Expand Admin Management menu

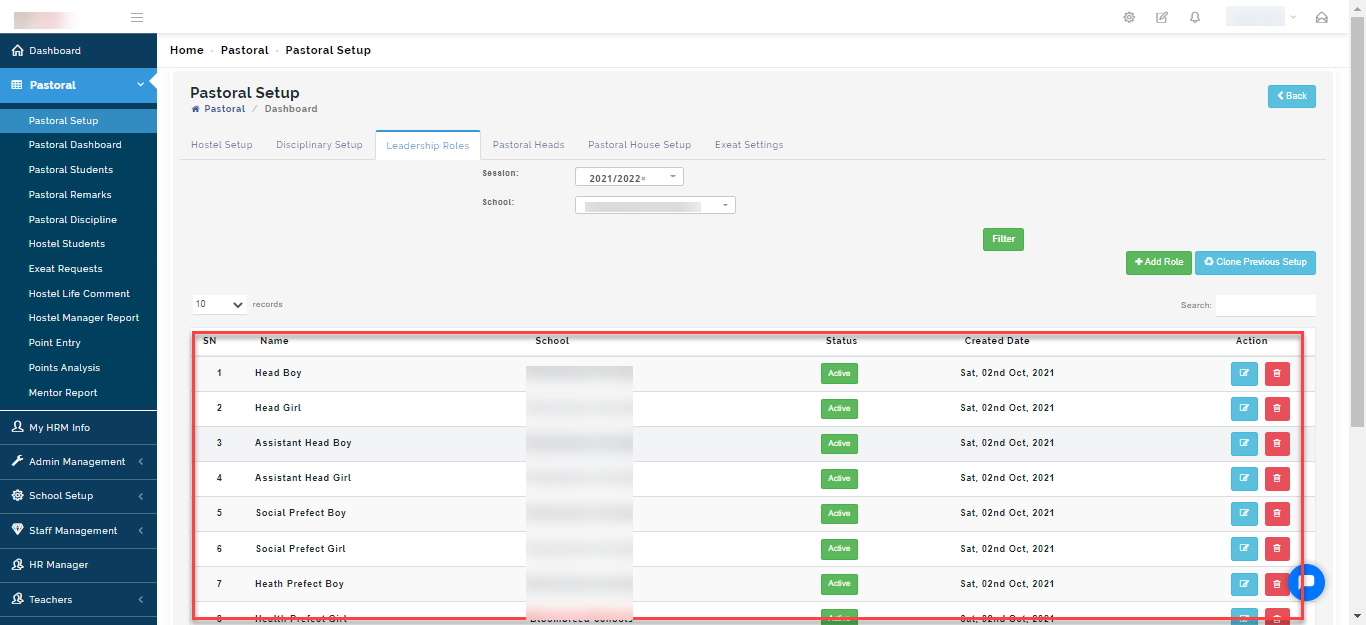coord(78,462)
